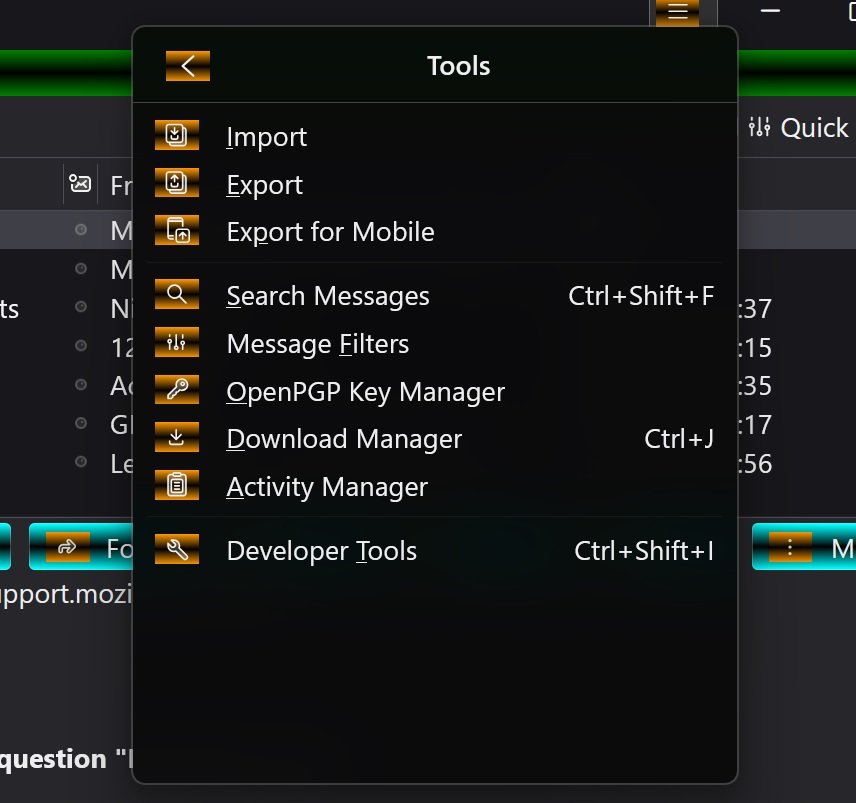Viewport: 856px width, 803px height.
Task: Click the Forward message button
Action: point(82,547)
